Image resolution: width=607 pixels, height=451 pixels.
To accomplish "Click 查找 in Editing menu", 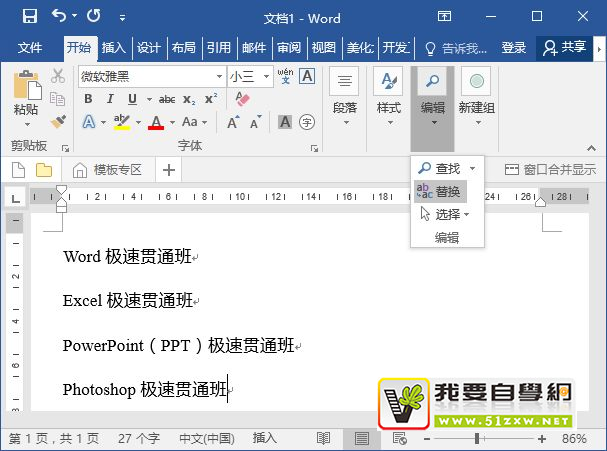I will pyautogui.click(x=440, y=169).
